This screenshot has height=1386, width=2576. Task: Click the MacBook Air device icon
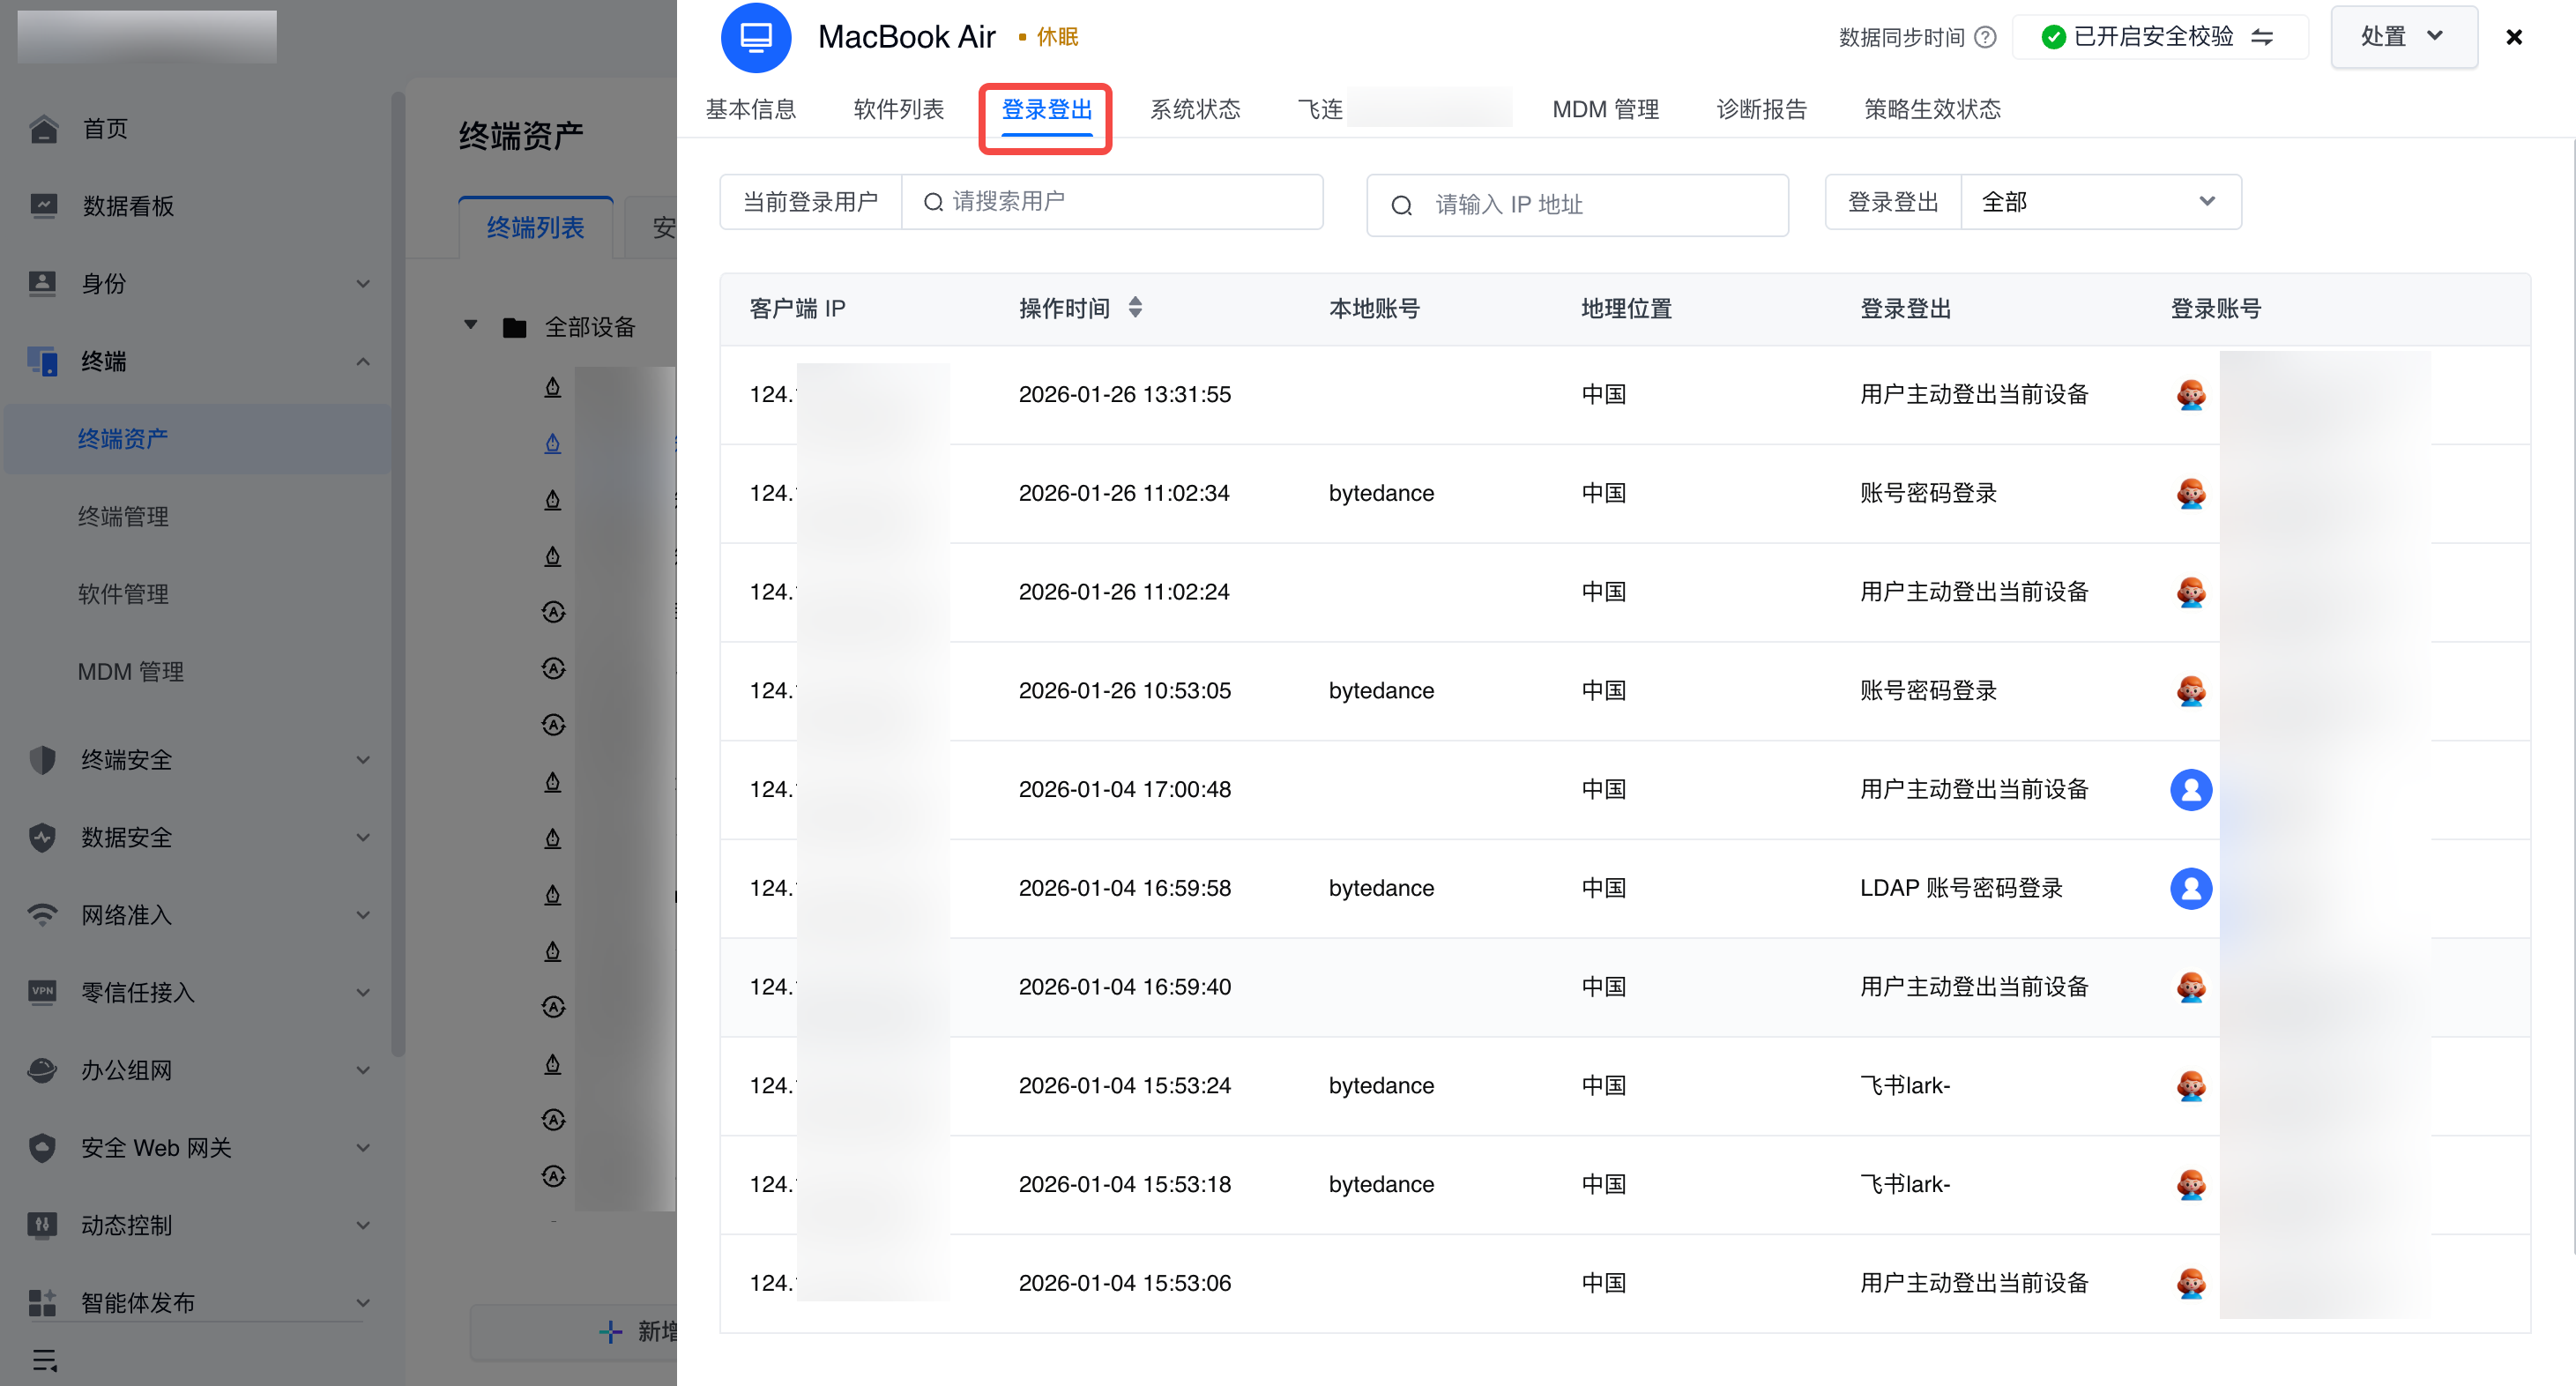click(756, 38)
